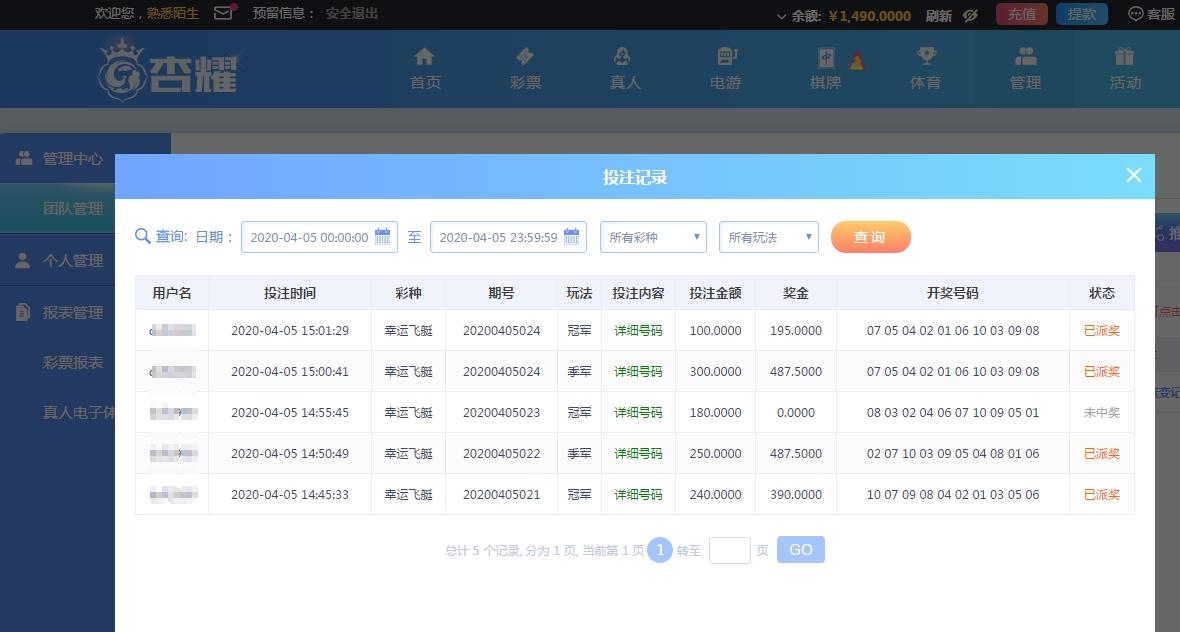
Task: Click the page number jump input
Action: point(729,550)
